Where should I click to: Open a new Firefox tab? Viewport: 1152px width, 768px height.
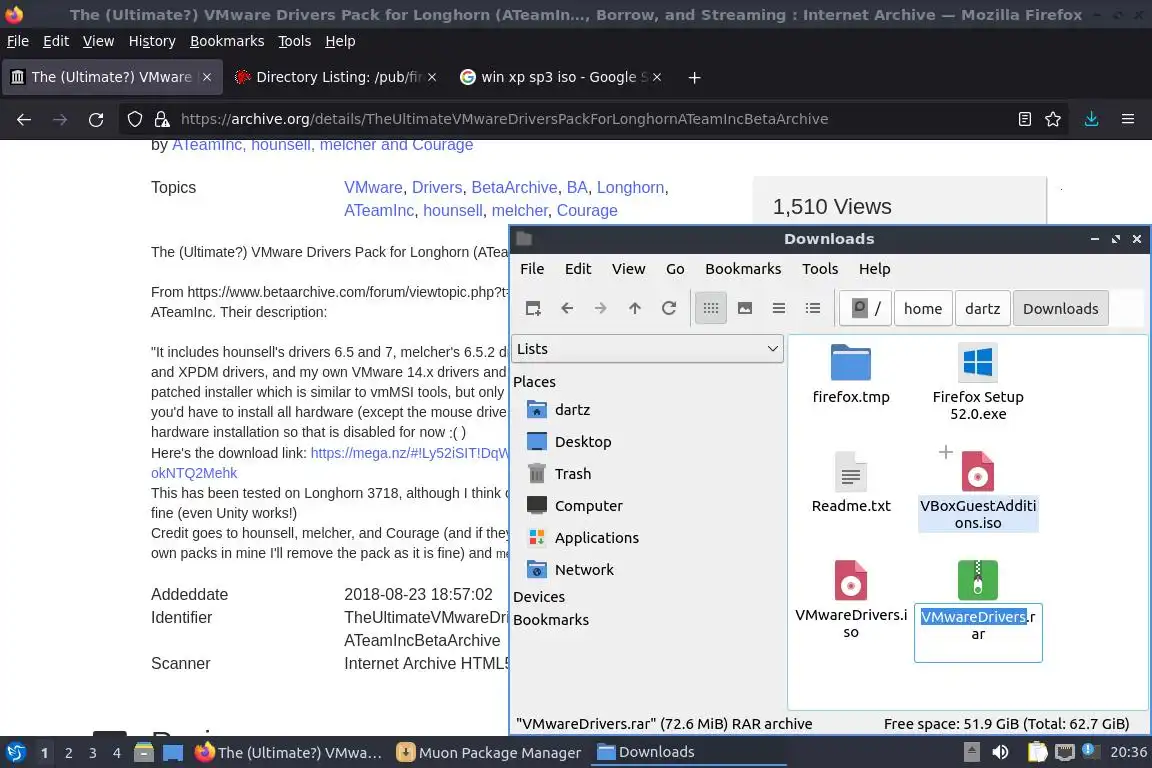(694, 77)
